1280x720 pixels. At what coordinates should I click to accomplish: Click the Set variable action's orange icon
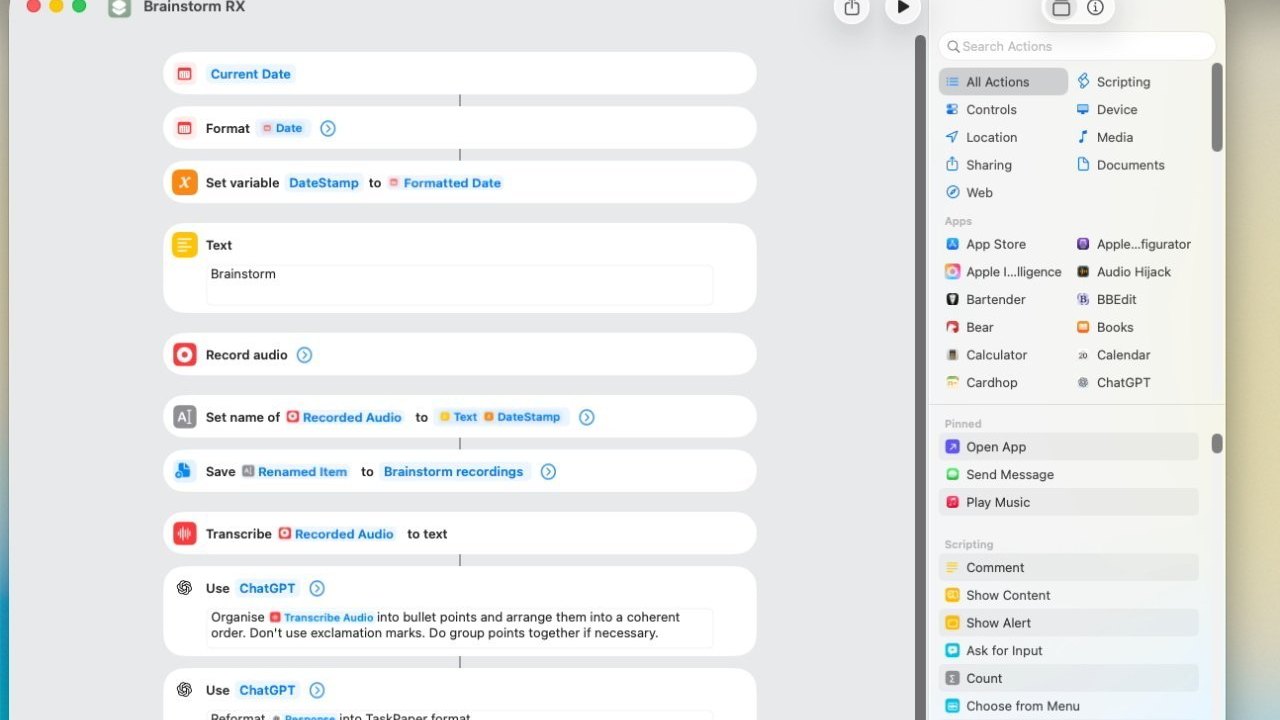(184, 183)
